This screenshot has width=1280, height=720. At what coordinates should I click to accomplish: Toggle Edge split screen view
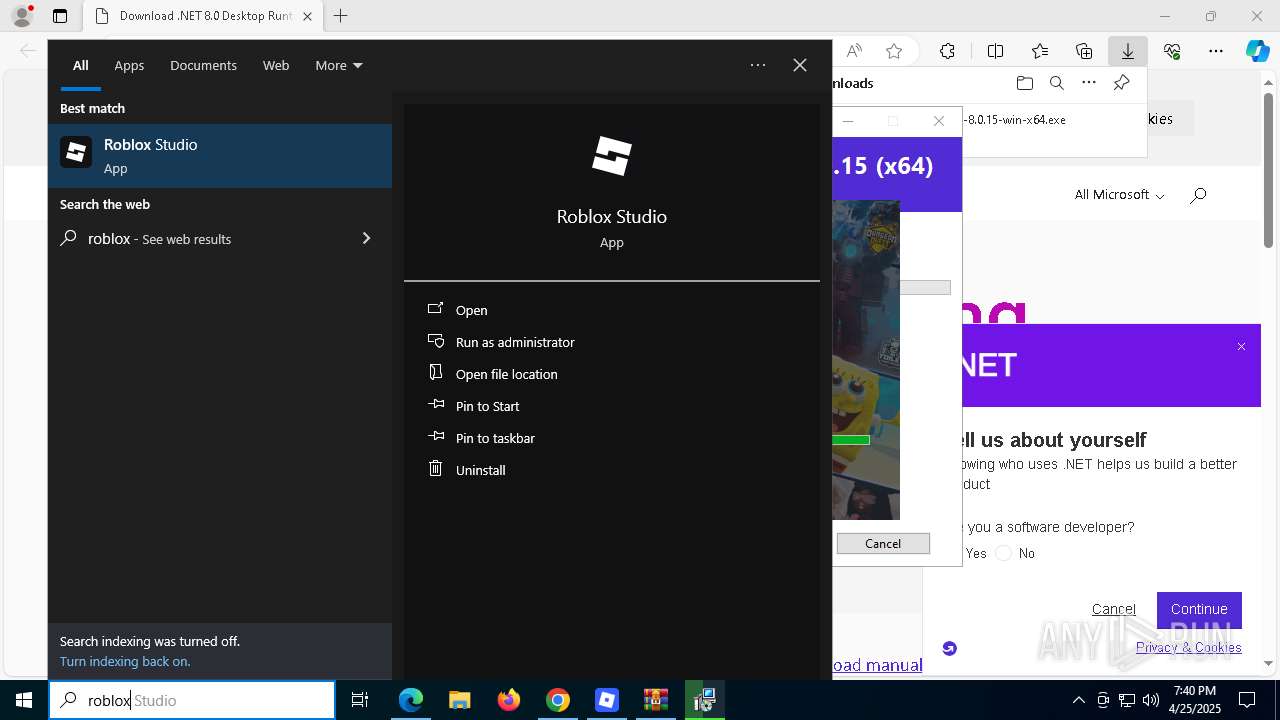point(995,51)
